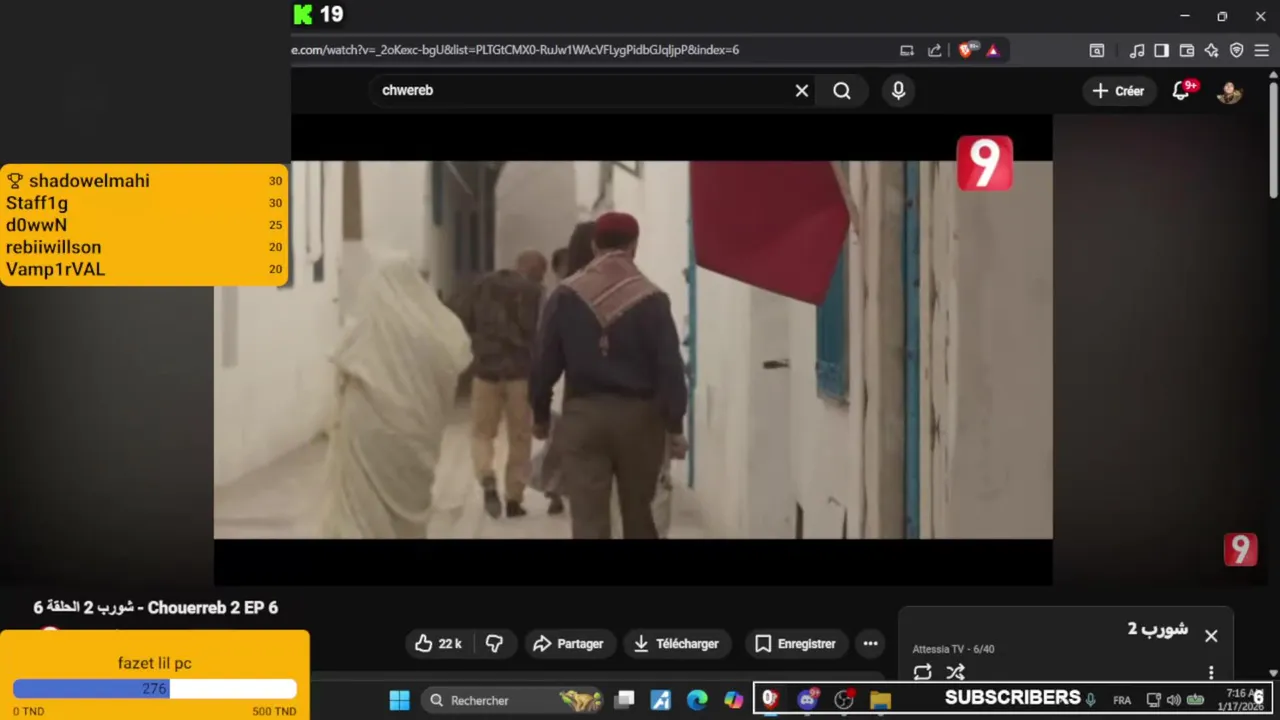Viewport: 1280px width, 720px height.
Task: Open OBS Studio from the taskbar
Action: click(x=844, y=700)
